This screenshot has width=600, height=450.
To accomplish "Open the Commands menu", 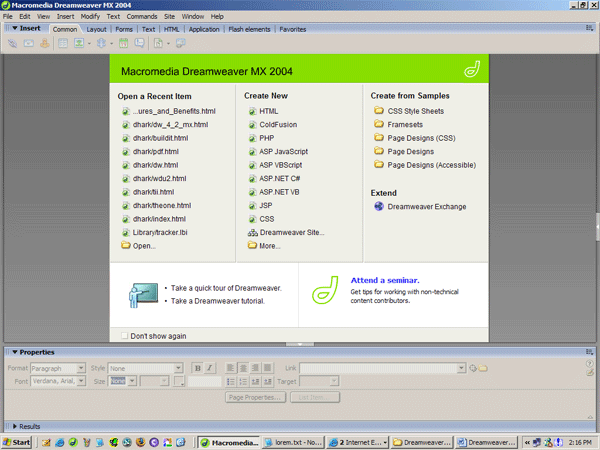I will [x=142, y=16].
